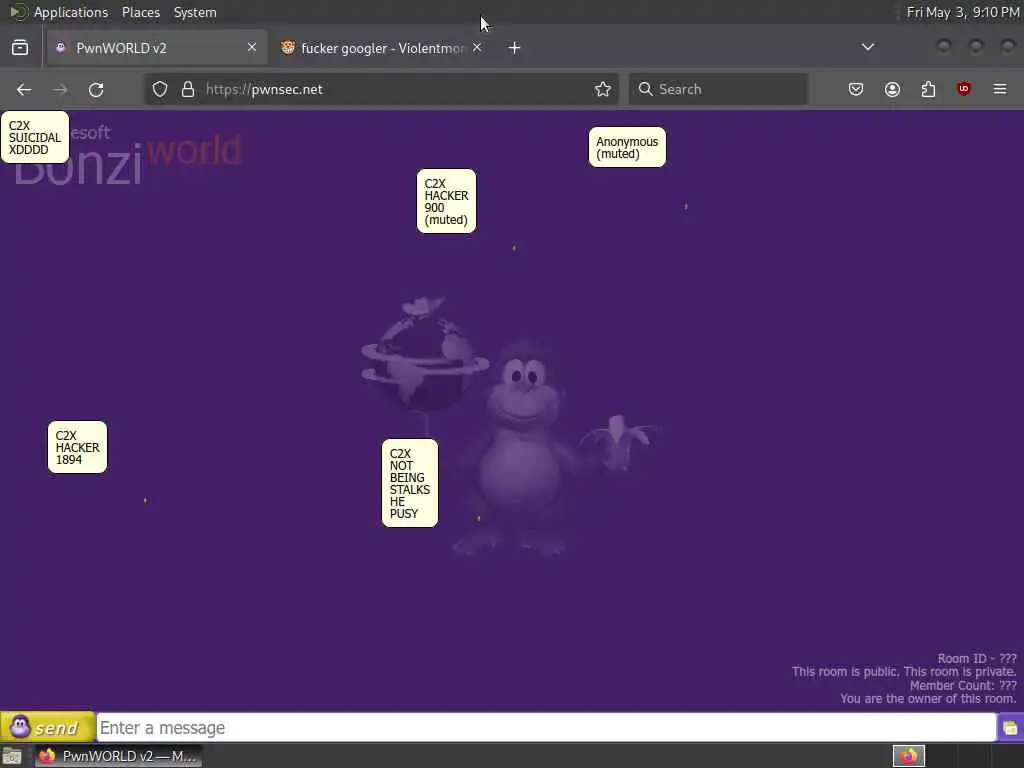Viewport: 1024px width, 768px height.
Task: View site security padlock info
Action: pyautogui.click(x=188, y=89)
